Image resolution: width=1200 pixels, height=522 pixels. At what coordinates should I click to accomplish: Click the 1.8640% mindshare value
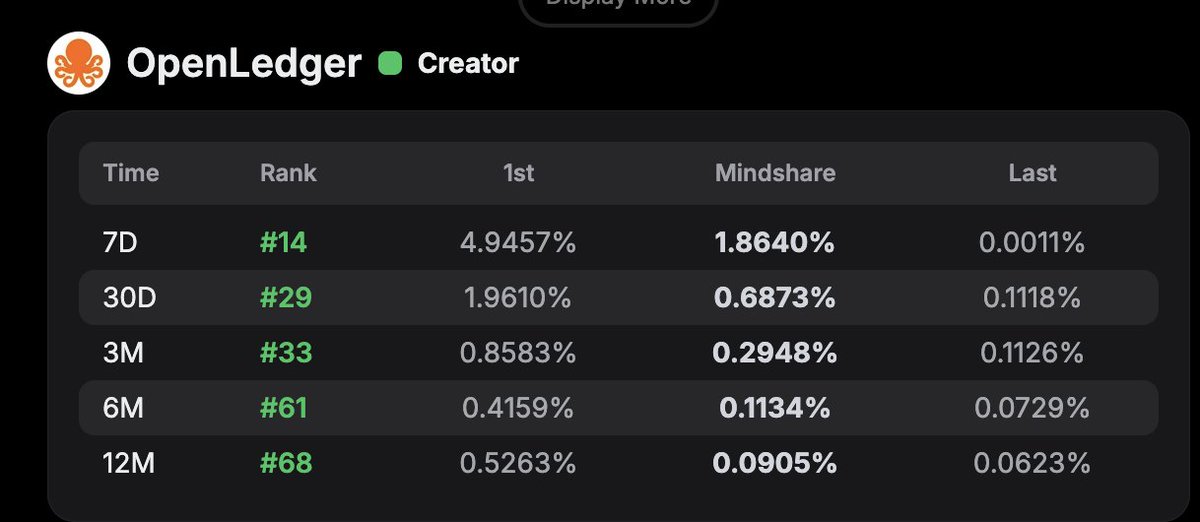[x=775, y=242]
